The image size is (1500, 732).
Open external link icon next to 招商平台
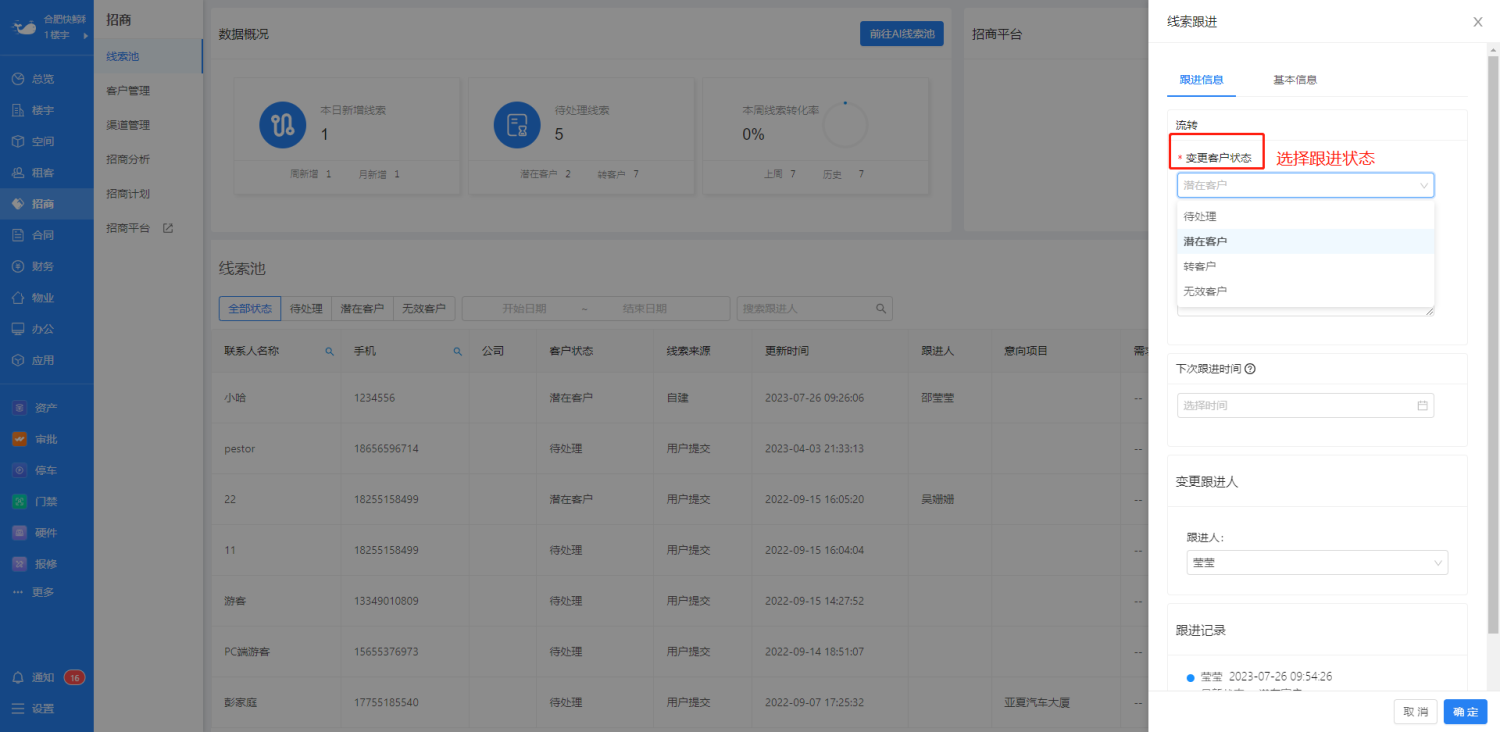coord(168,228)
